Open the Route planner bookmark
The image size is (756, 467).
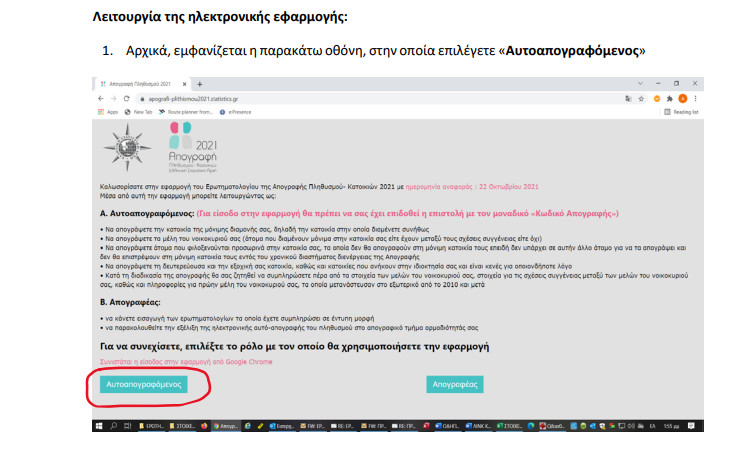[192, 113]
